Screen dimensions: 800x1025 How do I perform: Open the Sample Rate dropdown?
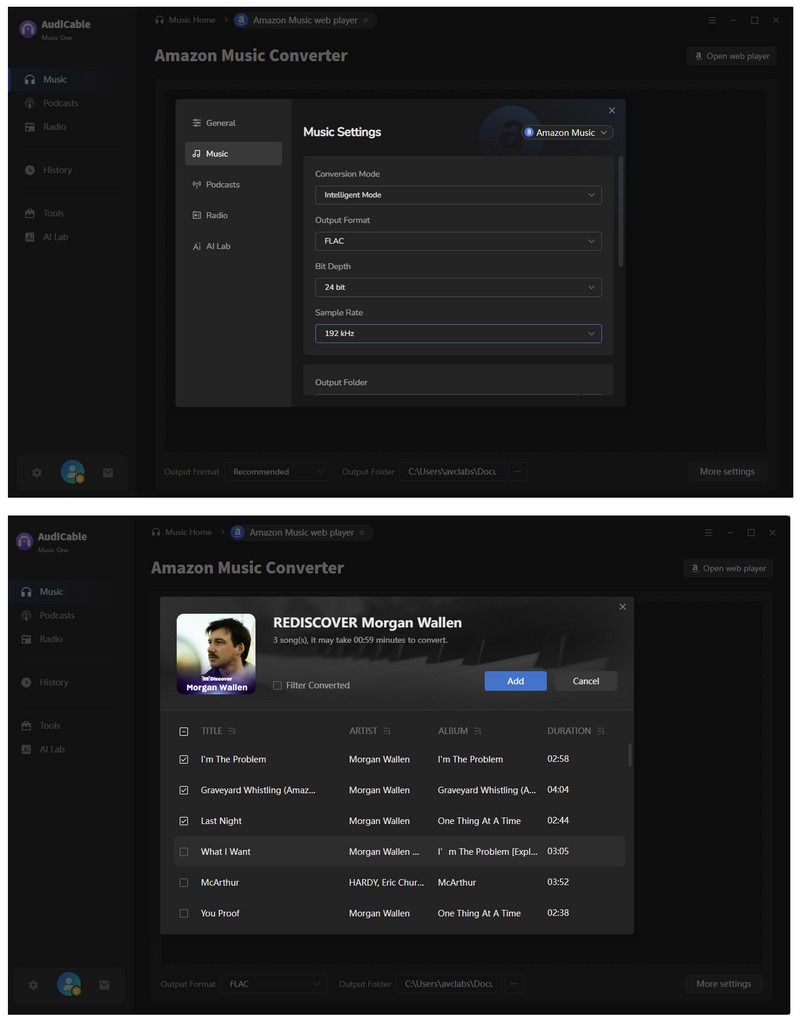pyautogui.click(x=458, y=333)
